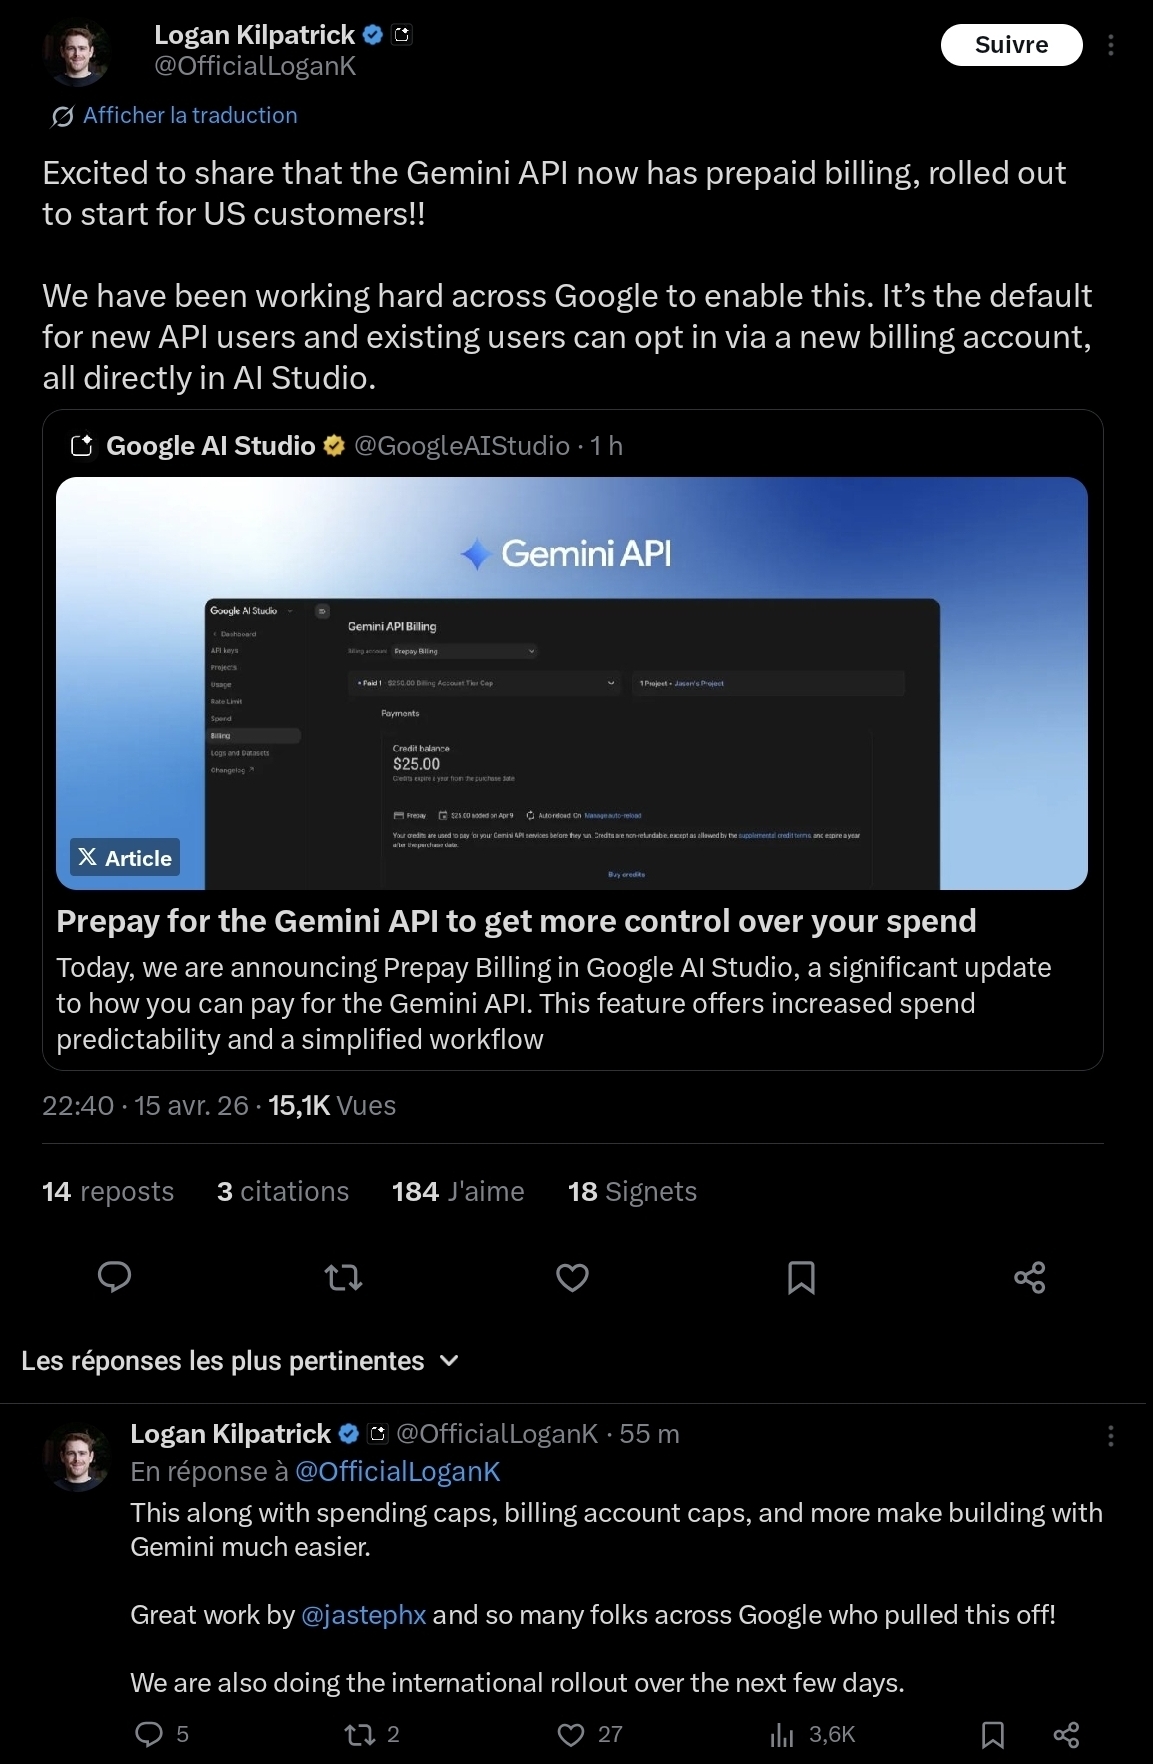Click Afficher la traduction link
The width and height of the screenshot is (1153, 1764).
(189, 116)
